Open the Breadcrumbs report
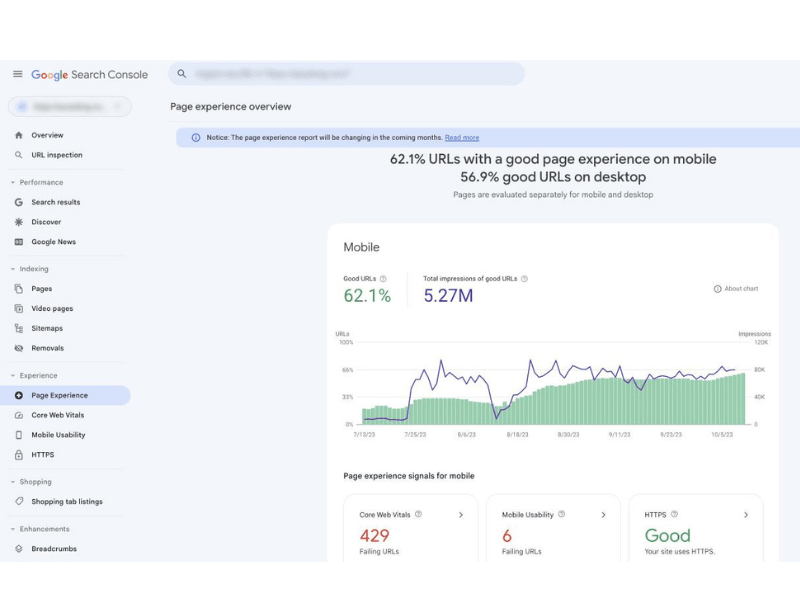The width and height of the screenshot is (800, 600). (54, 549)
